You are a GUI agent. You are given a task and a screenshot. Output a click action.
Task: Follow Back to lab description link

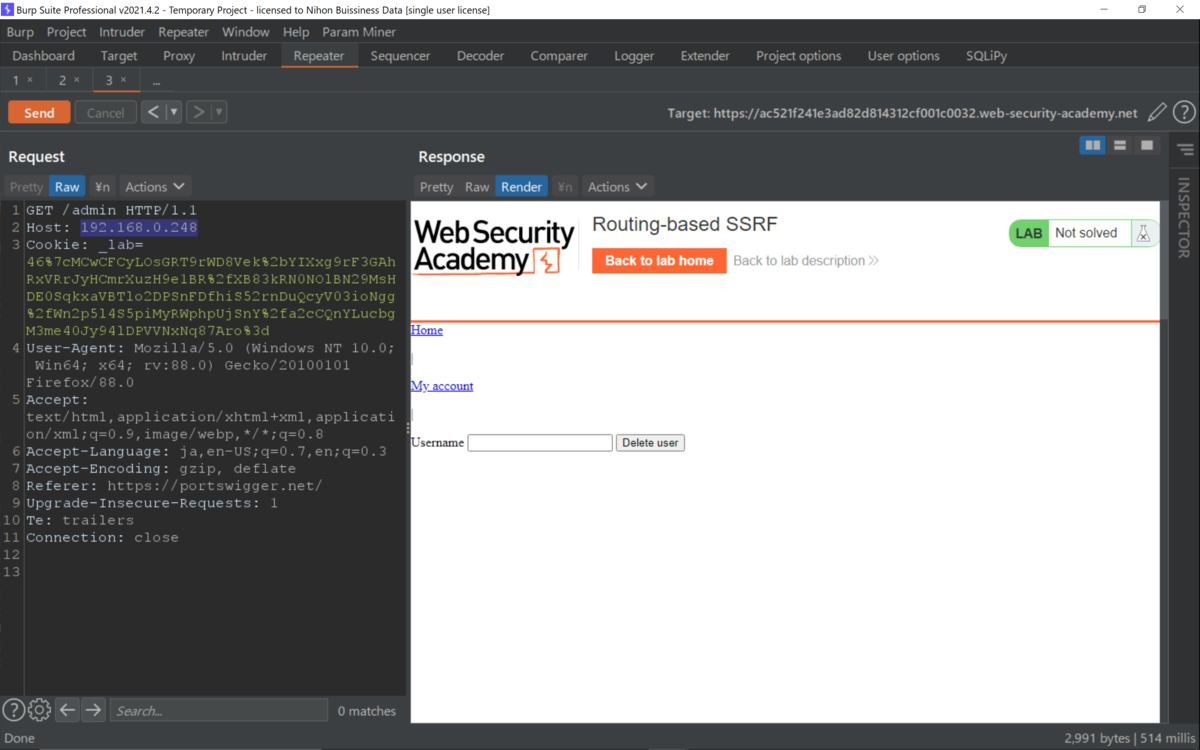click(x=806, y=260)
